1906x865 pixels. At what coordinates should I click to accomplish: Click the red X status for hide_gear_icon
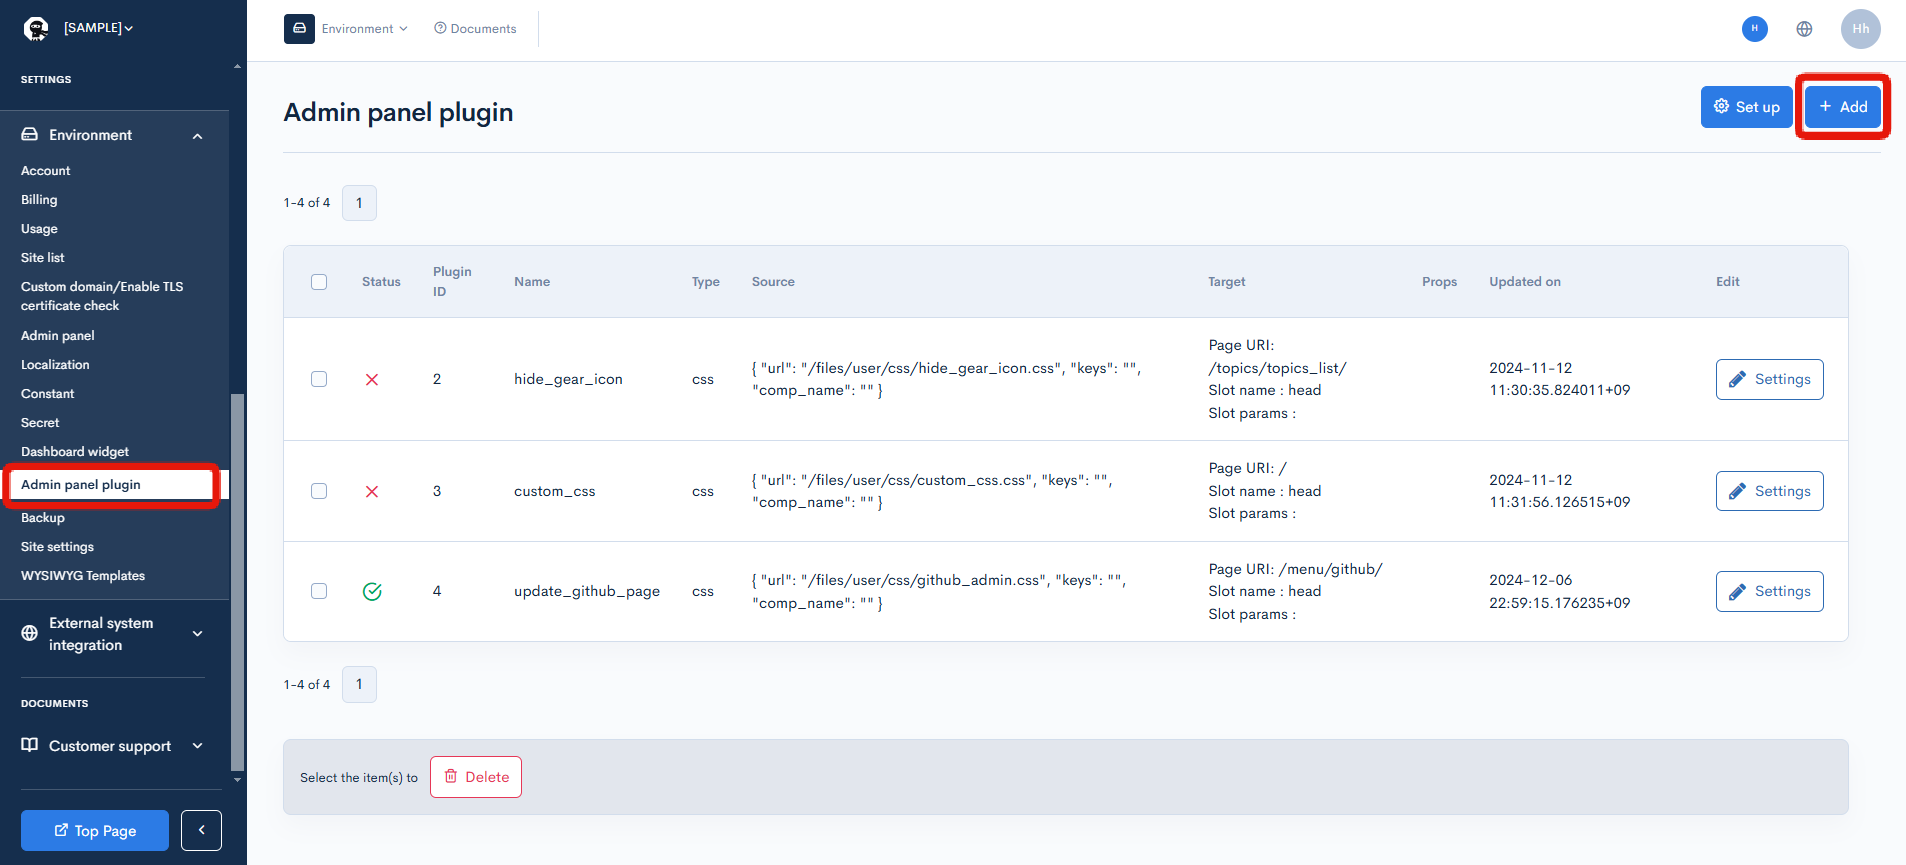(372, 380)
